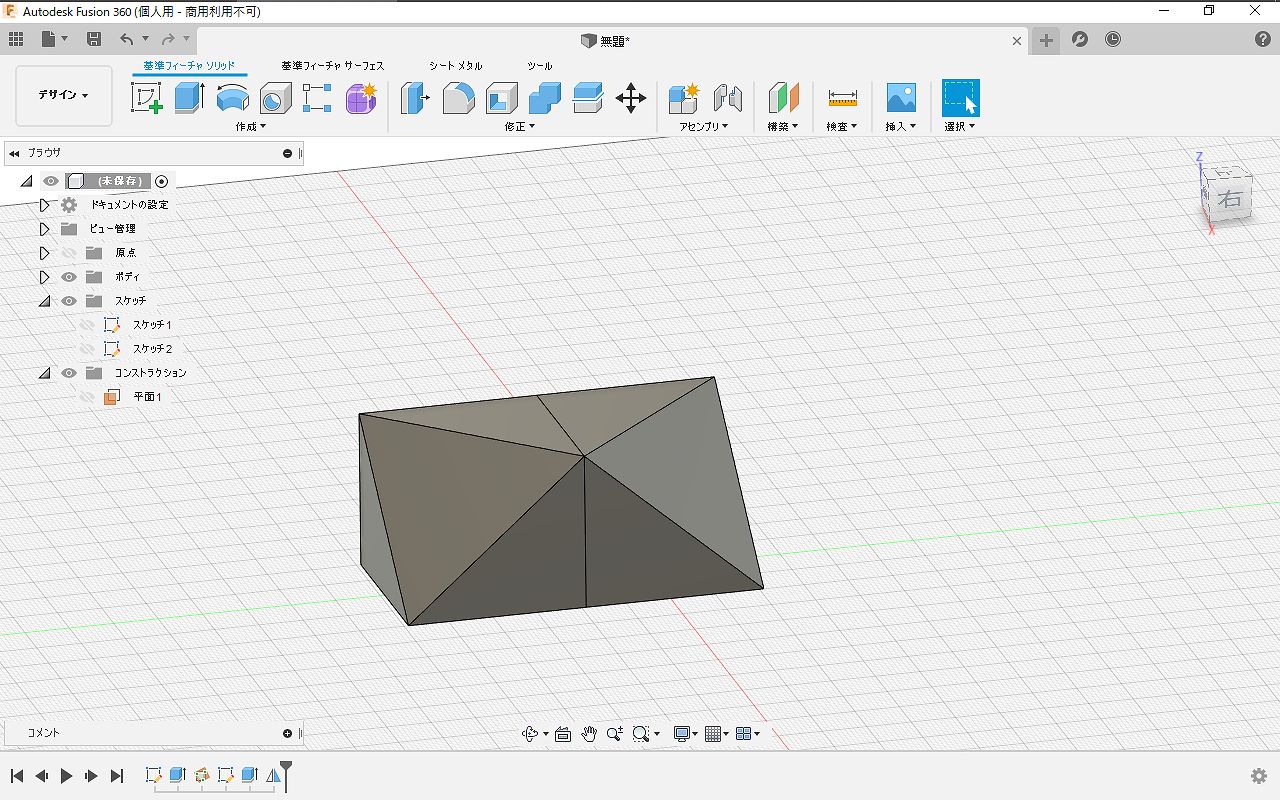
Task: Play the timeline
Action: [x=67, y=776]
